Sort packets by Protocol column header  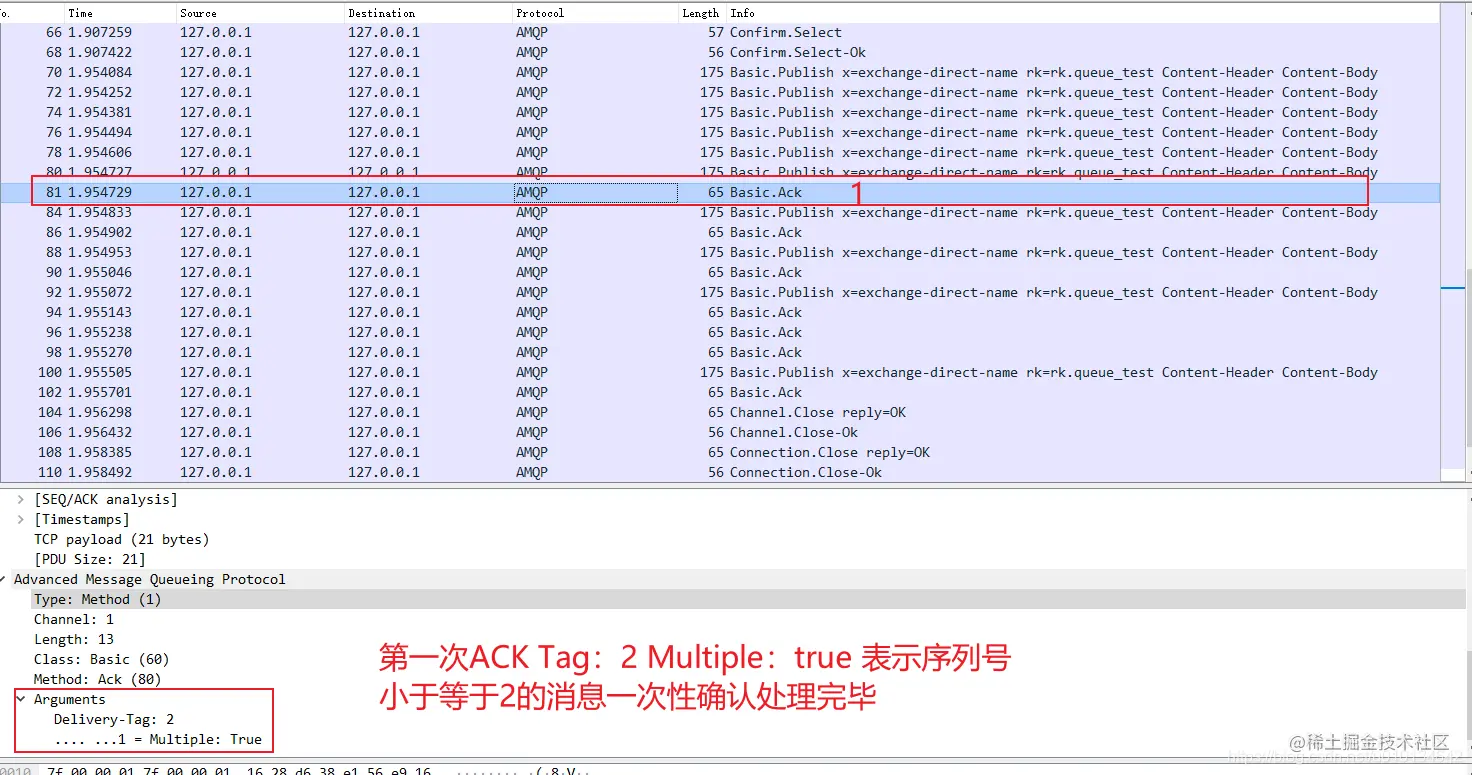click(x=596, y=13)
